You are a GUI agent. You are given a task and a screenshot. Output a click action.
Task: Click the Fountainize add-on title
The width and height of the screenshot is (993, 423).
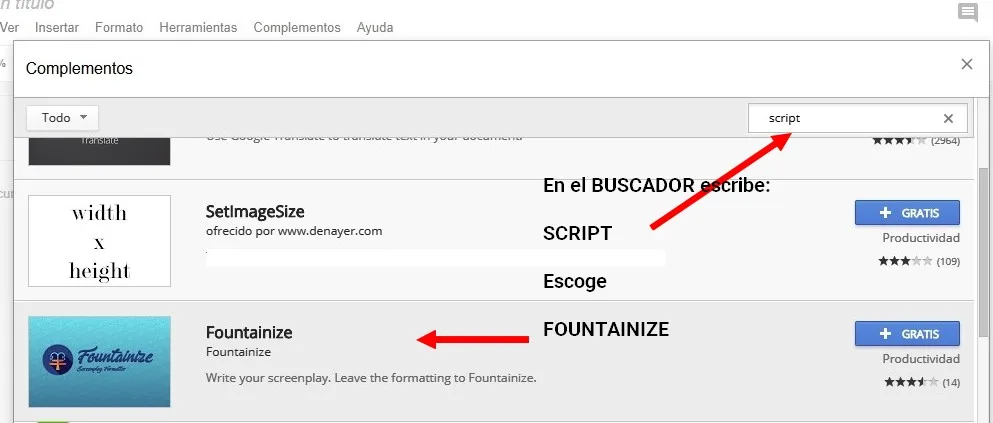(249, 332)
